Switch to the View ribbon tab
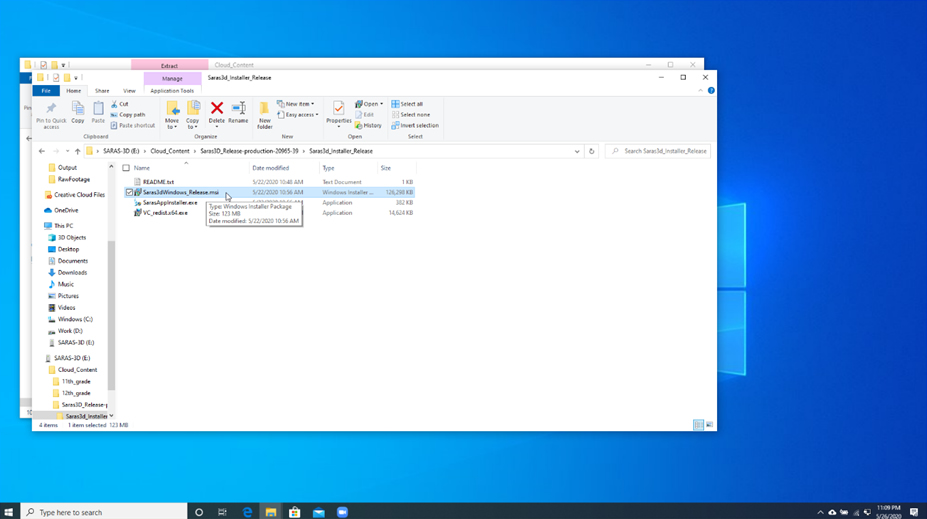Screen dimensions: 927x519 click(x=129, y=90)
